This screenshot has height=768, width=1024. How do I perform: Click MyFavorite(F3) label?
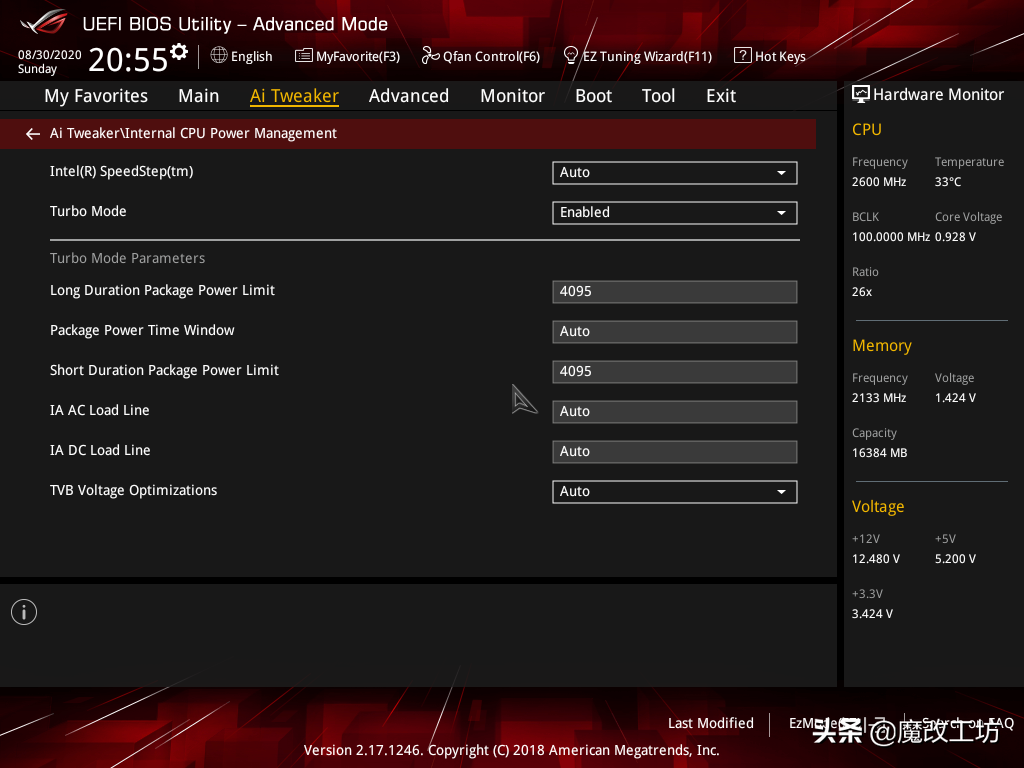tap(358, 57)
